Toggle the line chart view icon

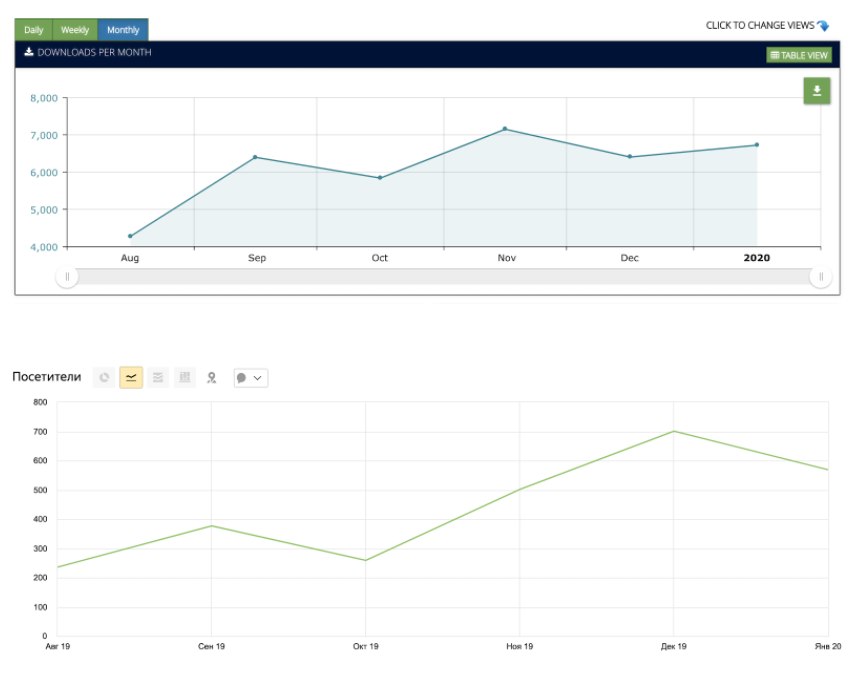[131, 377]
